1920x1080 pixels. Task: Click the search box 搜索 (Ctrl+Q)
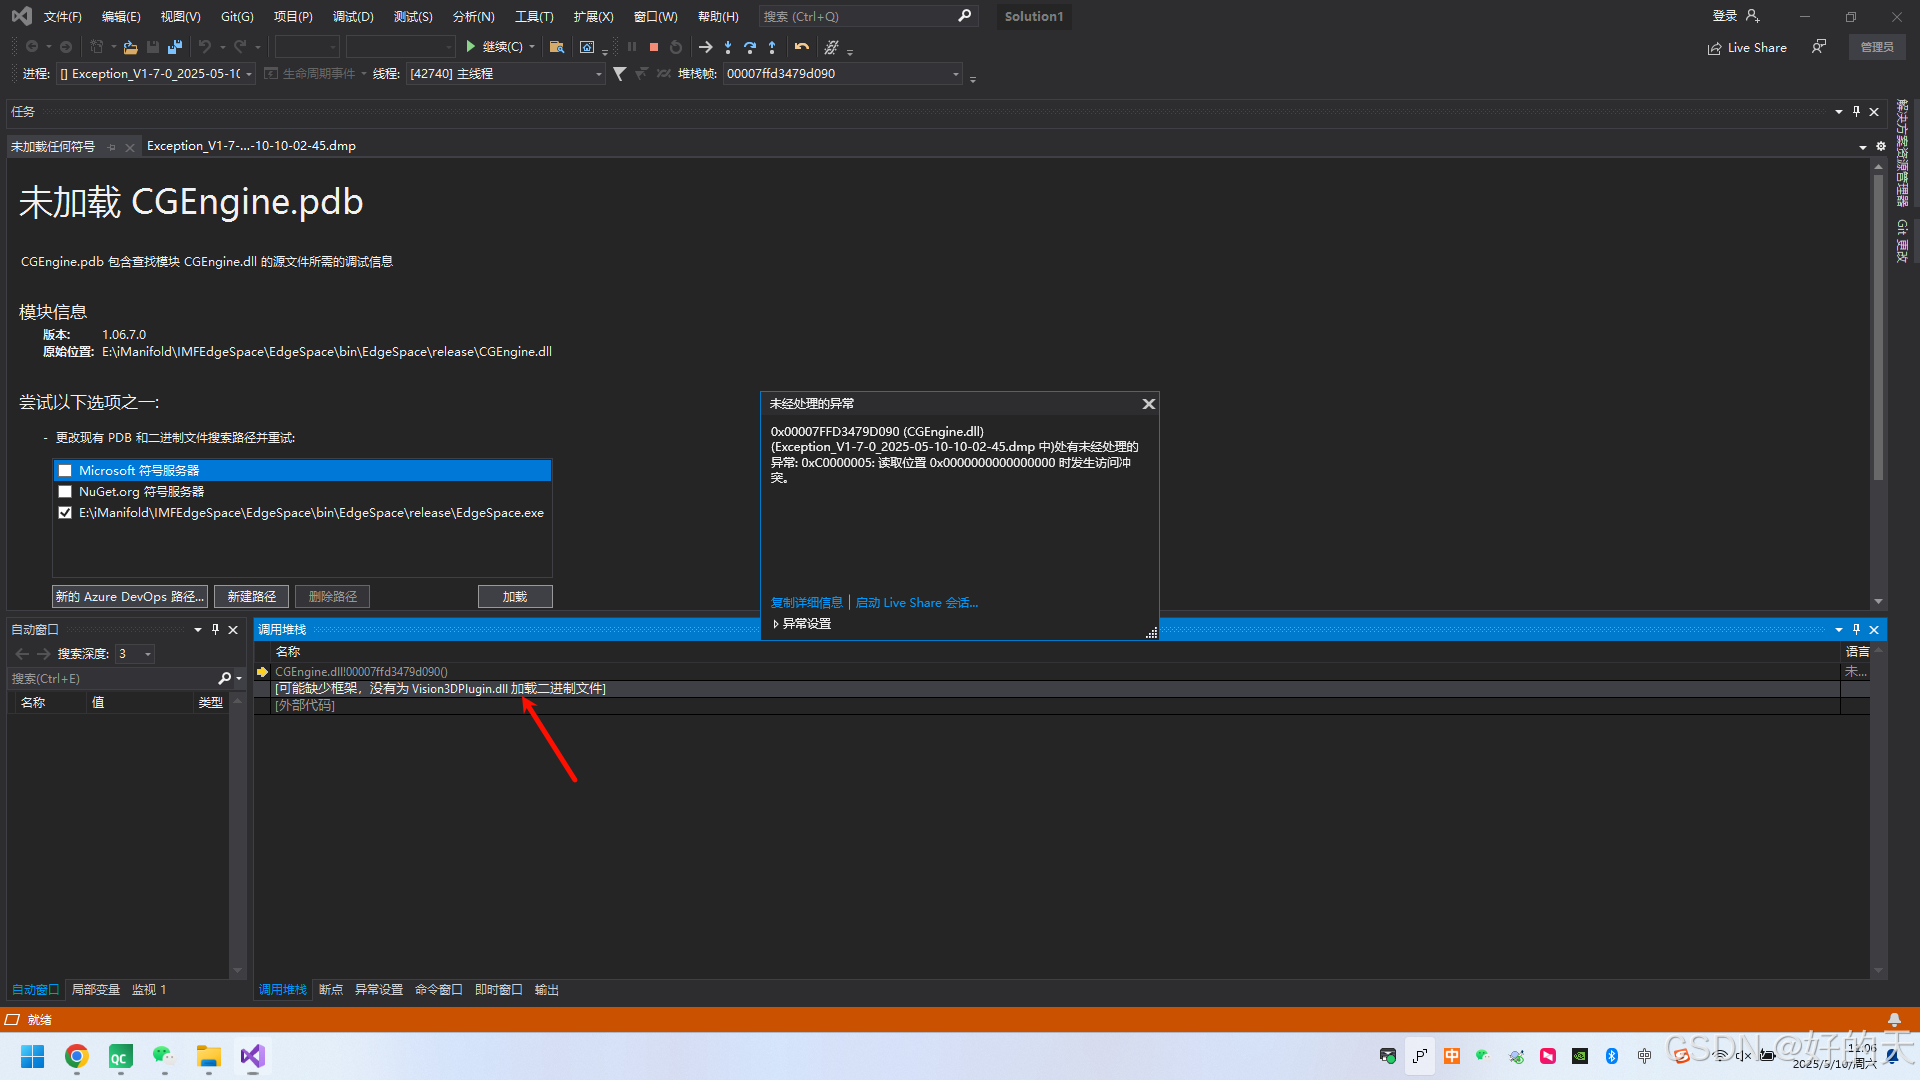858,17
